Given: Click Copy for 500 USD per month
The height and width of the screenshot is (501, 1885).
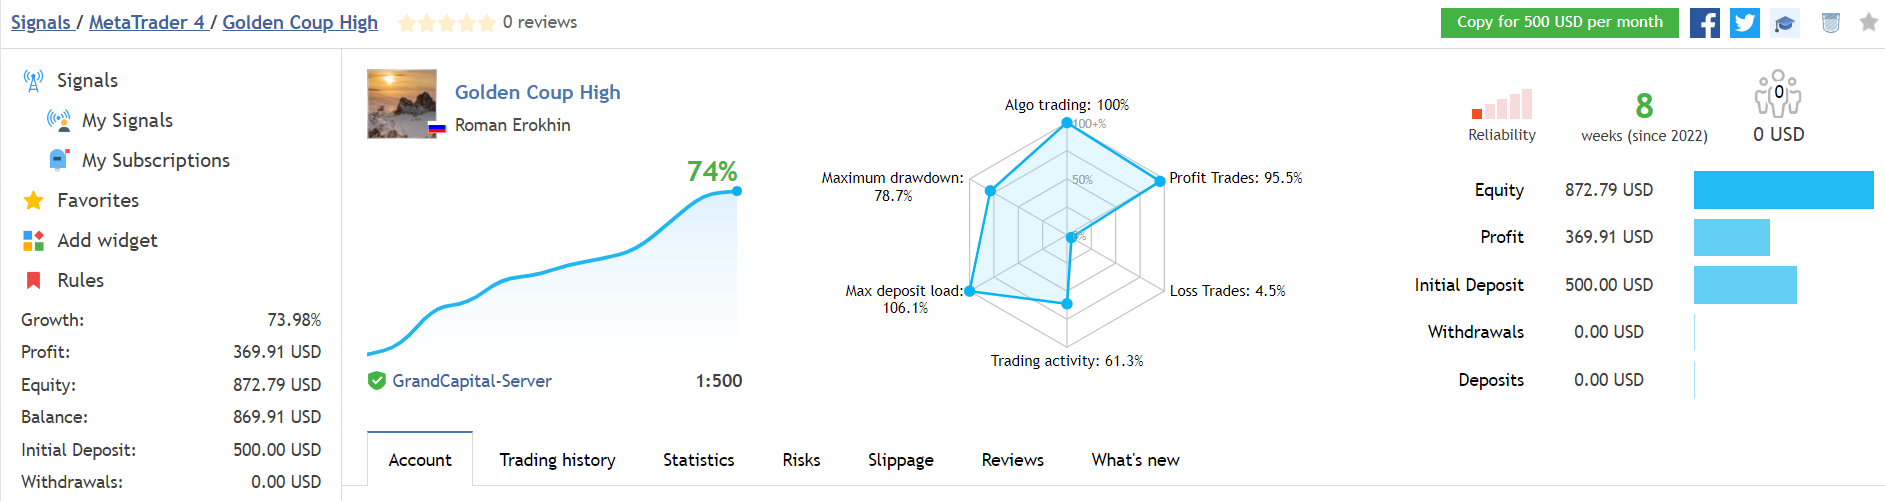Looking at the screenshot, I should [1559, 22].
